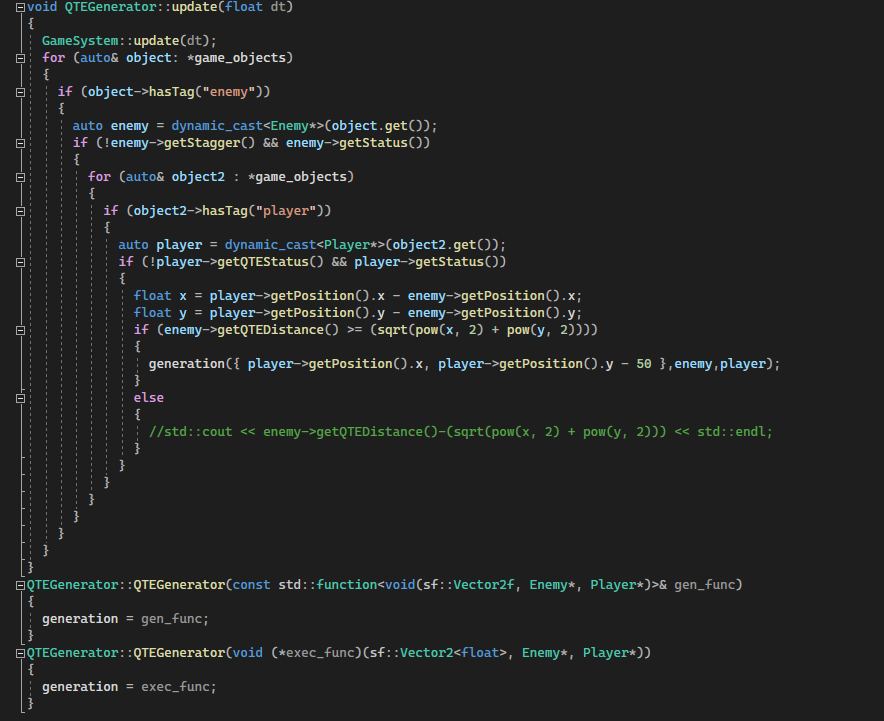Screen dimensions: 884x721
Task: Click the commented std::cout line
Action: tap(461, 432)
